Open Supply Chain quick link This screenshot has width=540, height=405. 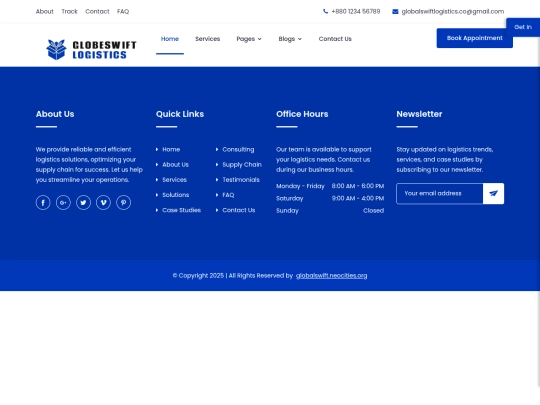(242, 165)
